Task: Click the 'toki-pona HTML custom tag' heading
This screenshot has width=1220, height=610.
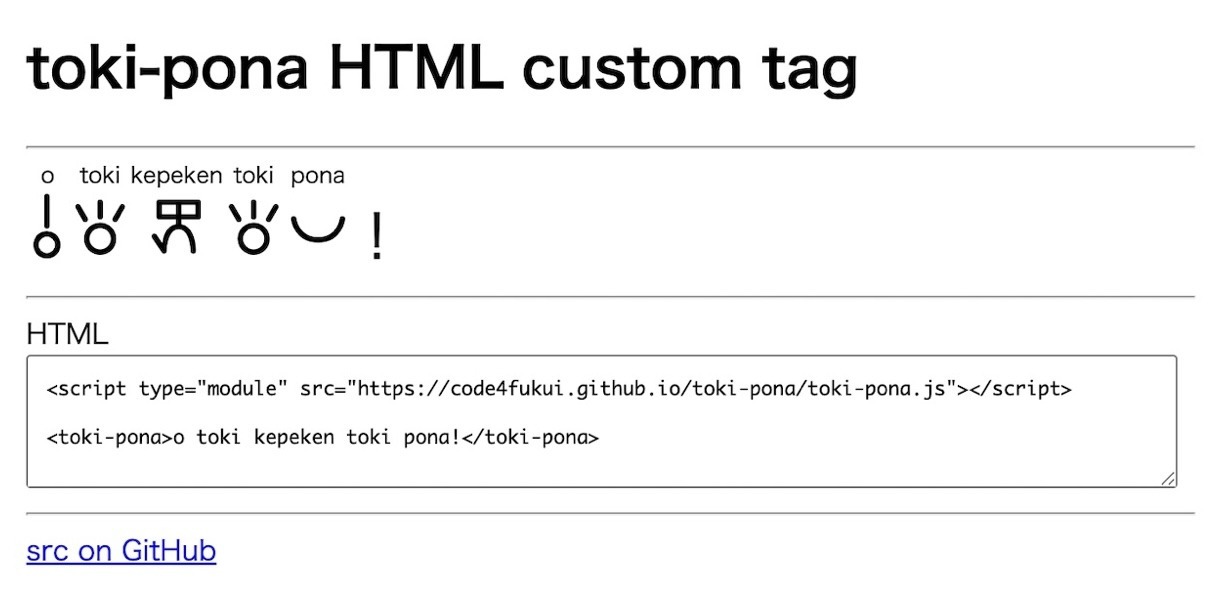Action: [442, 68]
